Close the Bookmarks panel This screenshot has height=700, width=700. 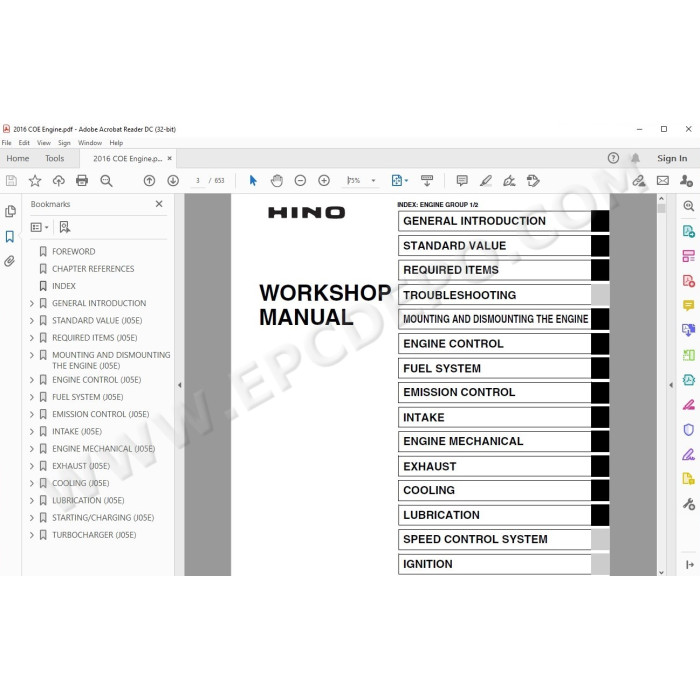click(159, 204)
